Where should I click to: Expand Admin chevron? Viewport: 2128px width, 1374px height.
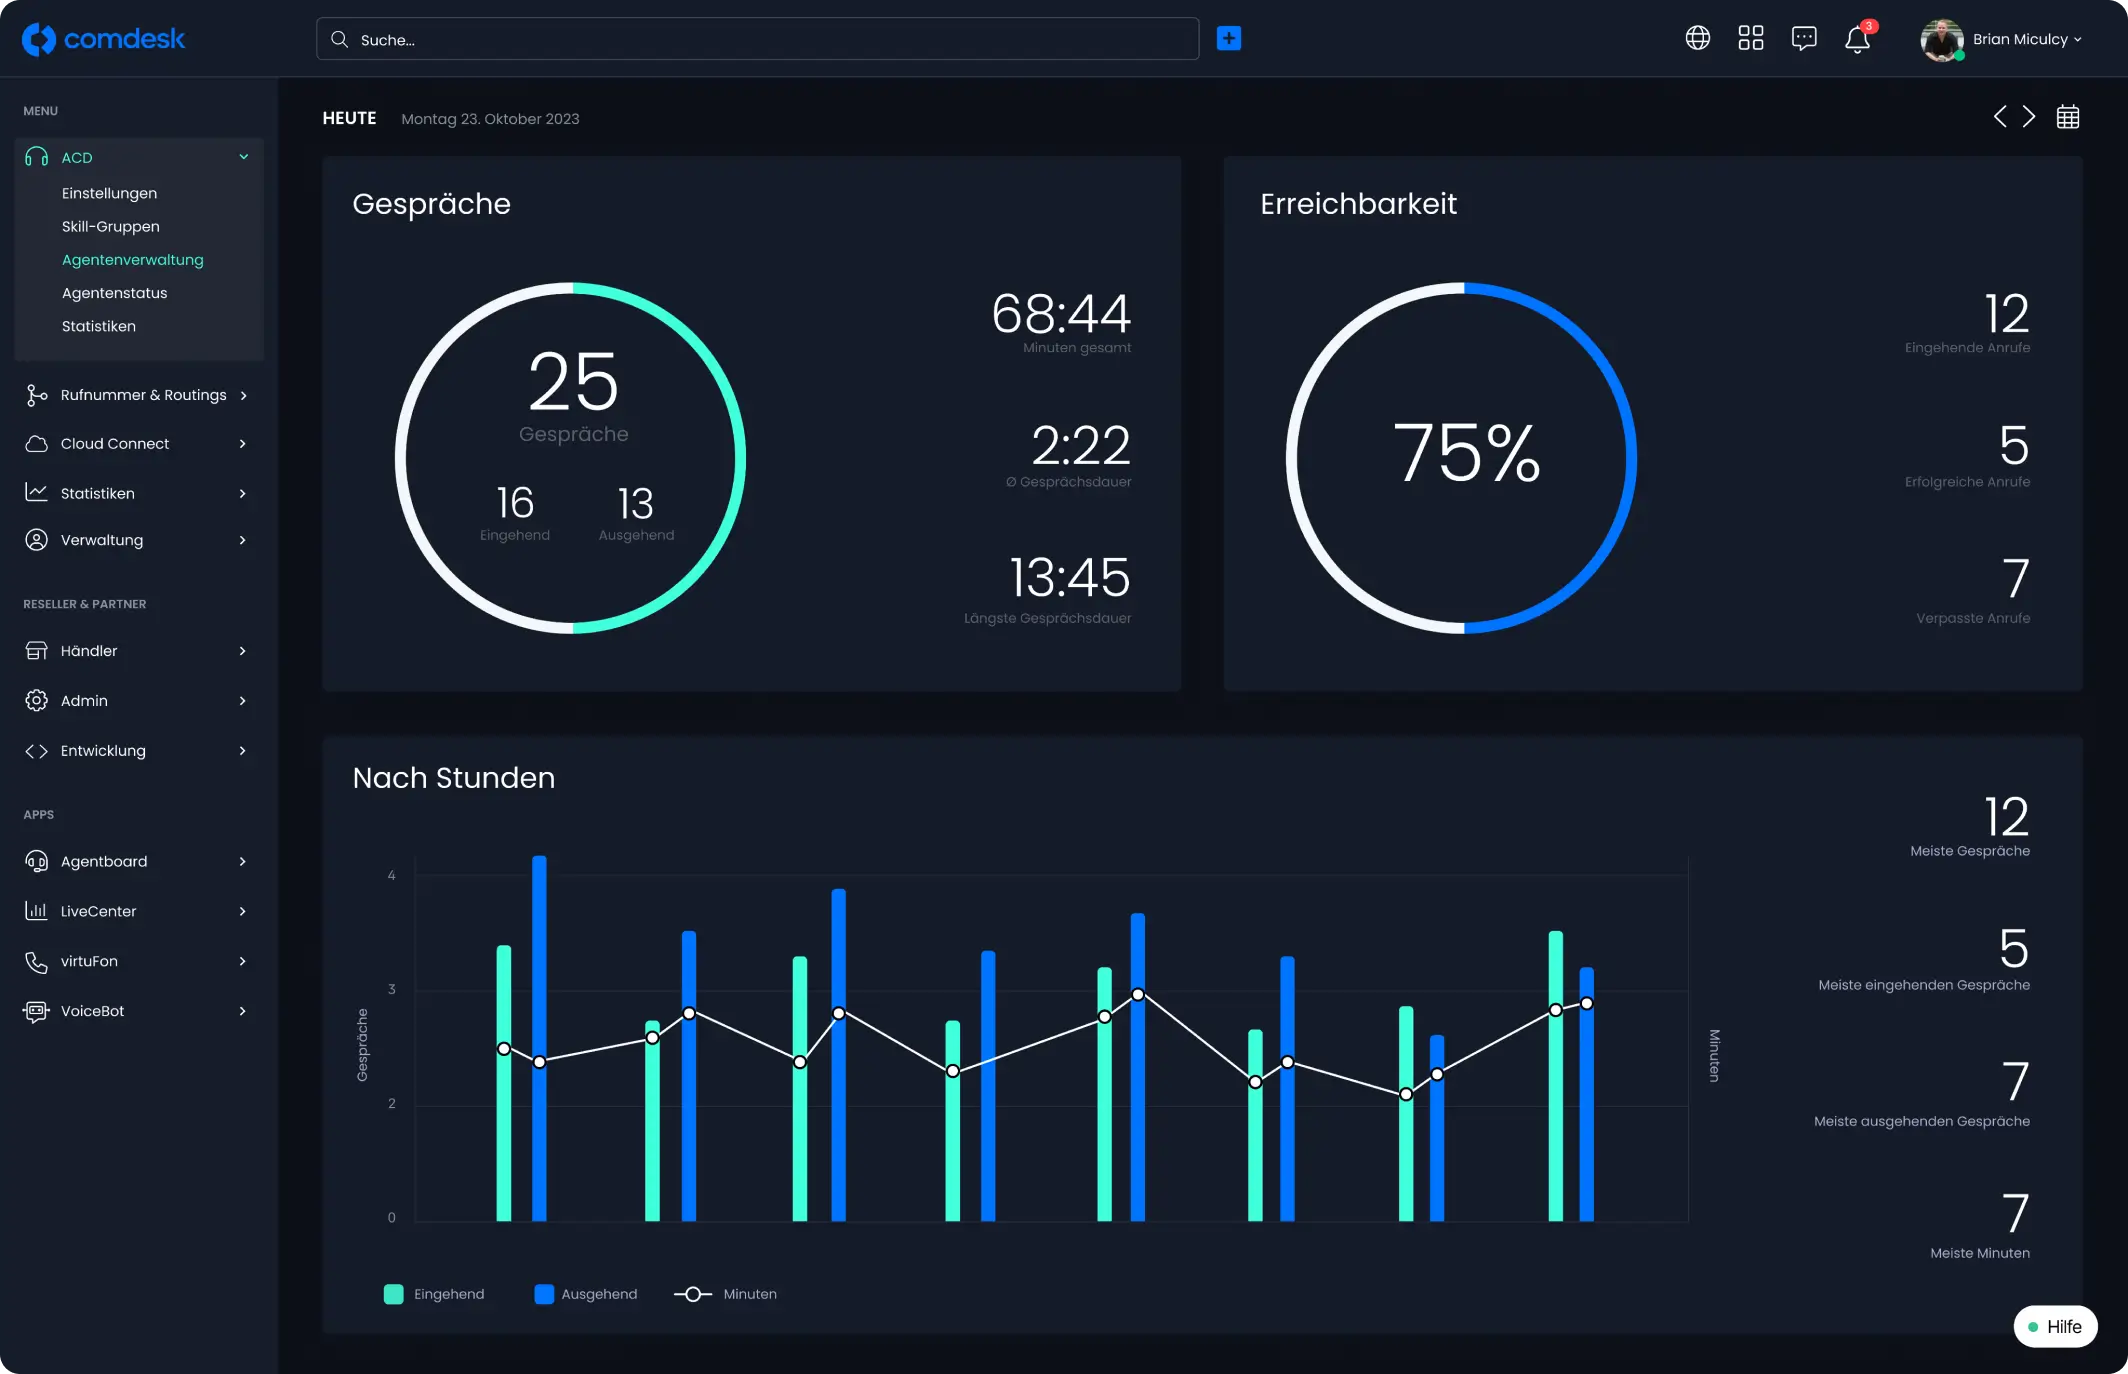[243, 701]
